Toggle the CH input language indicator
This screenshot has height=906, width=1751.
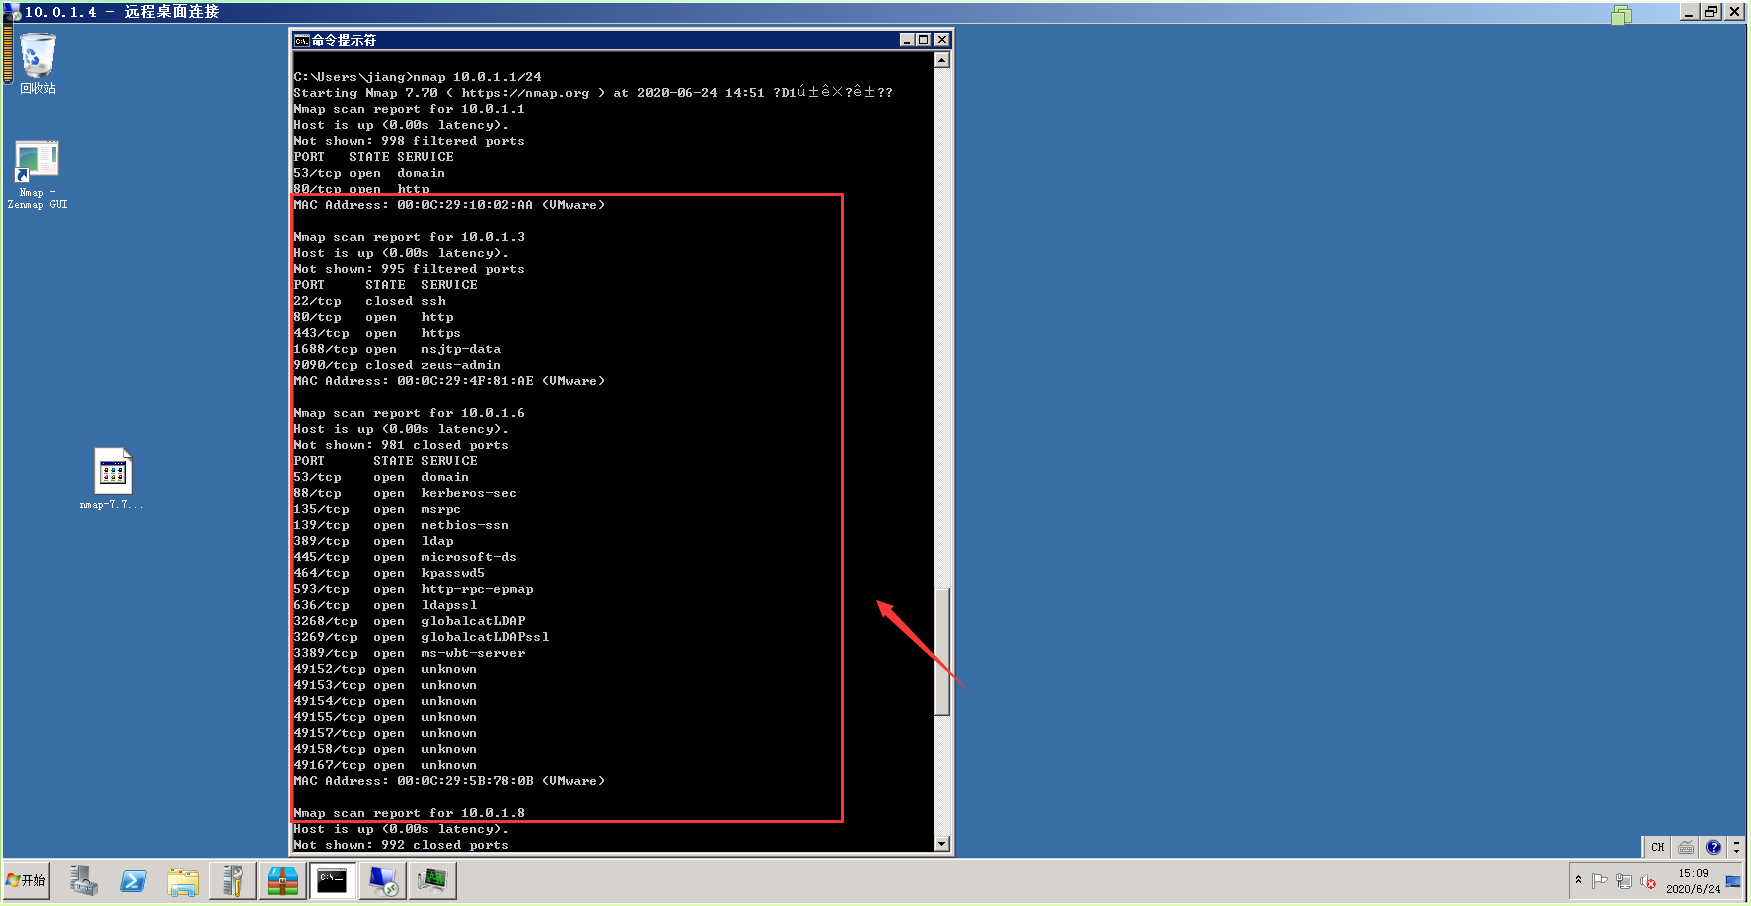click(1658, 847)
